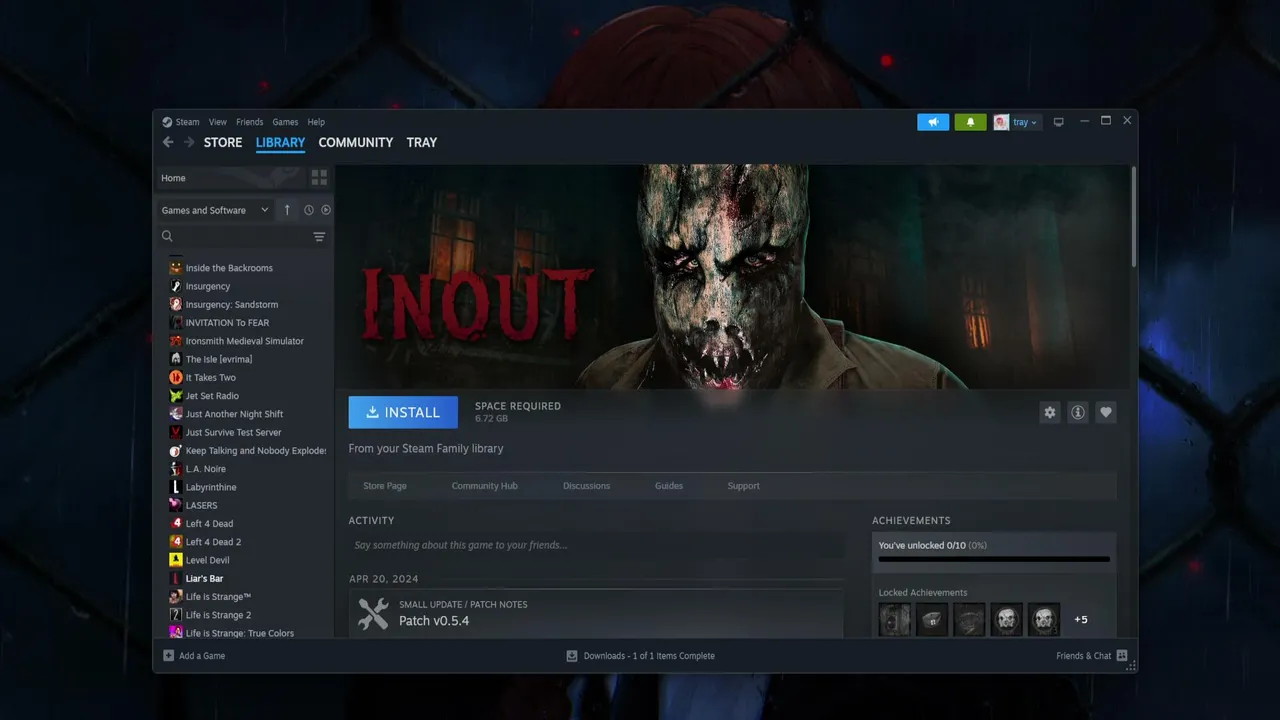Open Friends & Chat icon

(1122, 656)
